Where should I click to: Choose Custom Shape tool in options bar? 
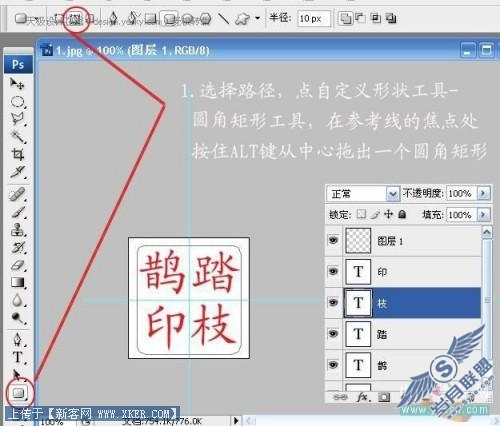pyautogui.click(x=242, y=19)
